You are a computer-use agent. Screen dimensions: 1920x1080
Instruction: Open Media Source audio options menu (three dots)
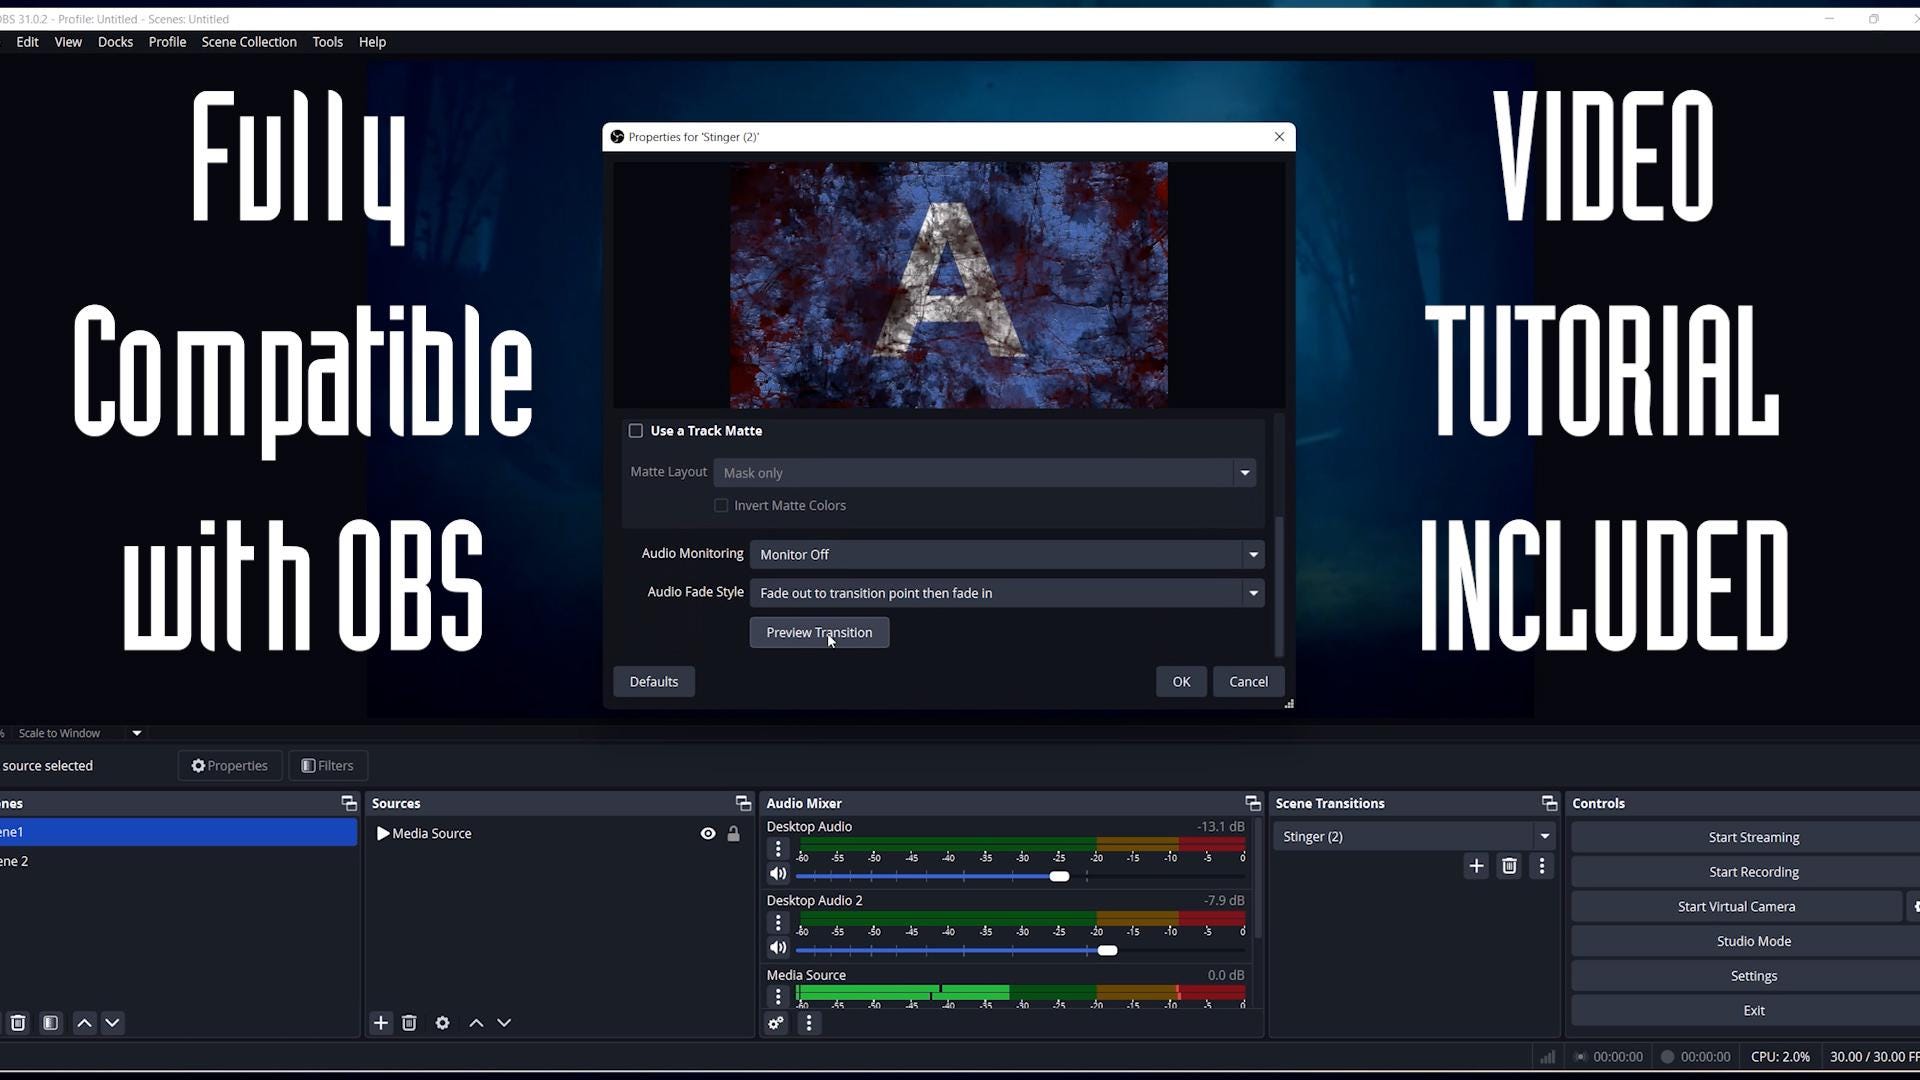click(x=778, y=996)
